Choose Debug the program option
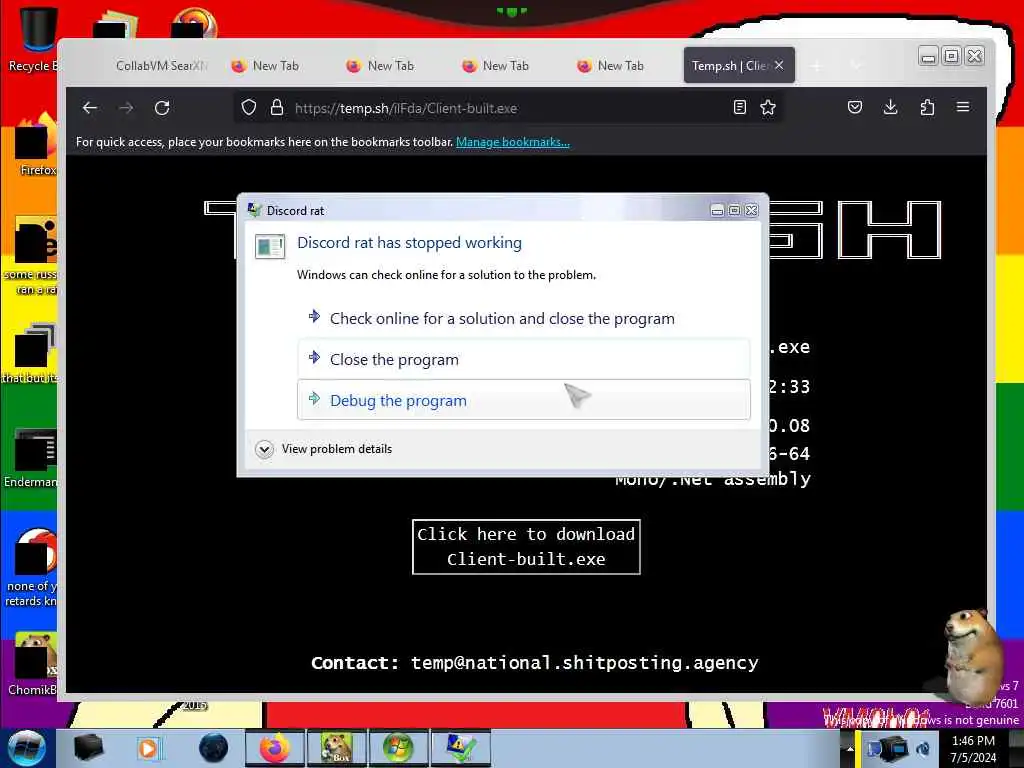Image resolution: width=1024 pixels, height=768 pixels. click(x=524, y=400)
